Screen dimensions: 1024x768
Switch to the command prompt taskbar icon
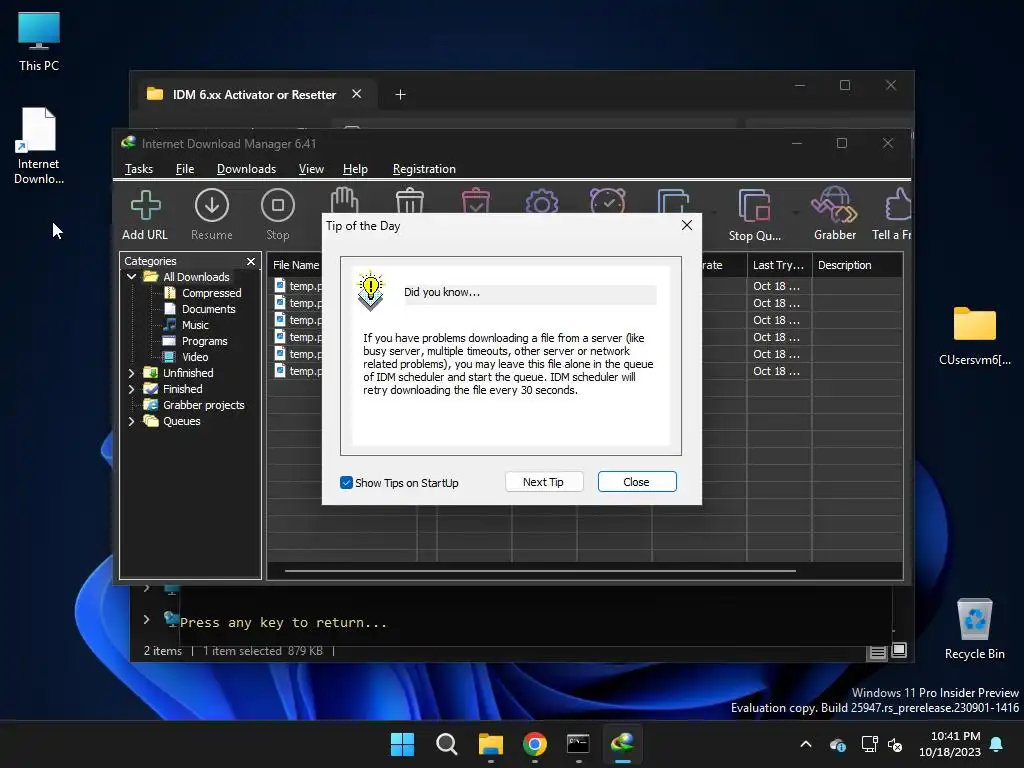[x=579, y=744]
